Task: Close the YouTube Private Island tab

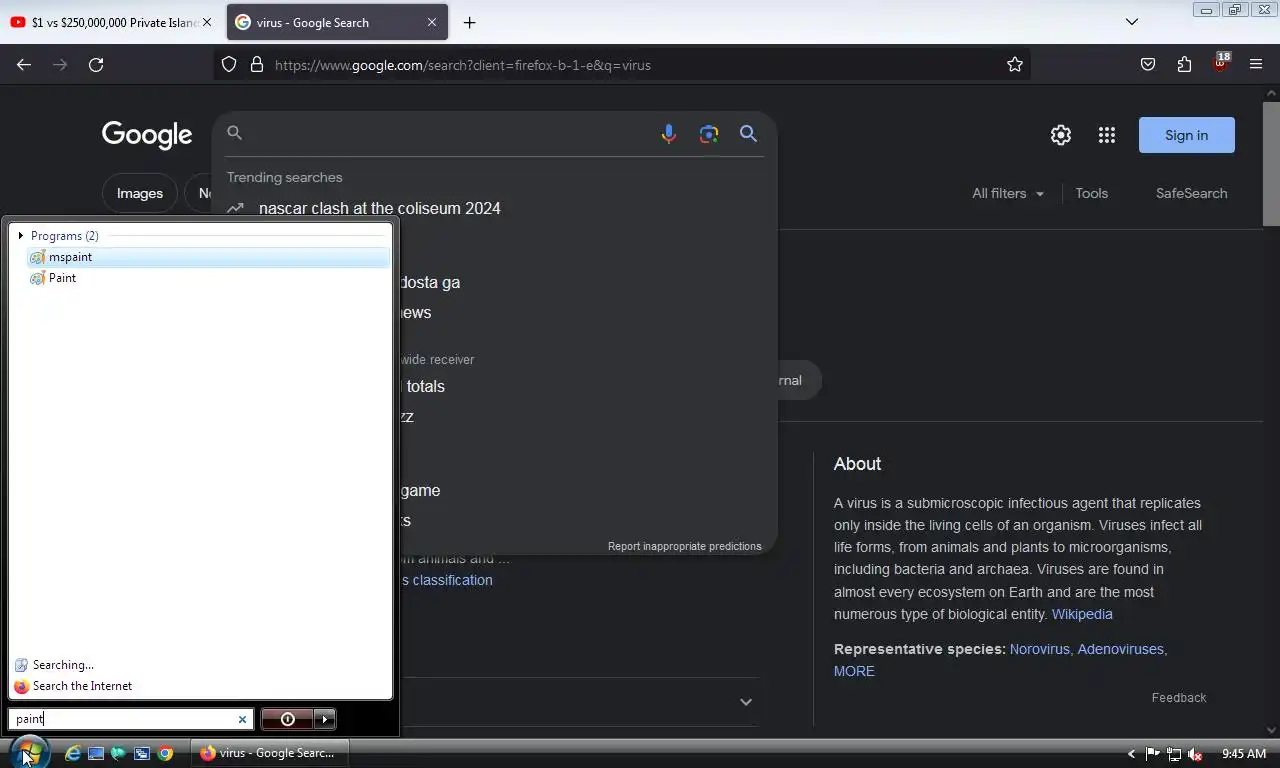Action: point(207,22)
